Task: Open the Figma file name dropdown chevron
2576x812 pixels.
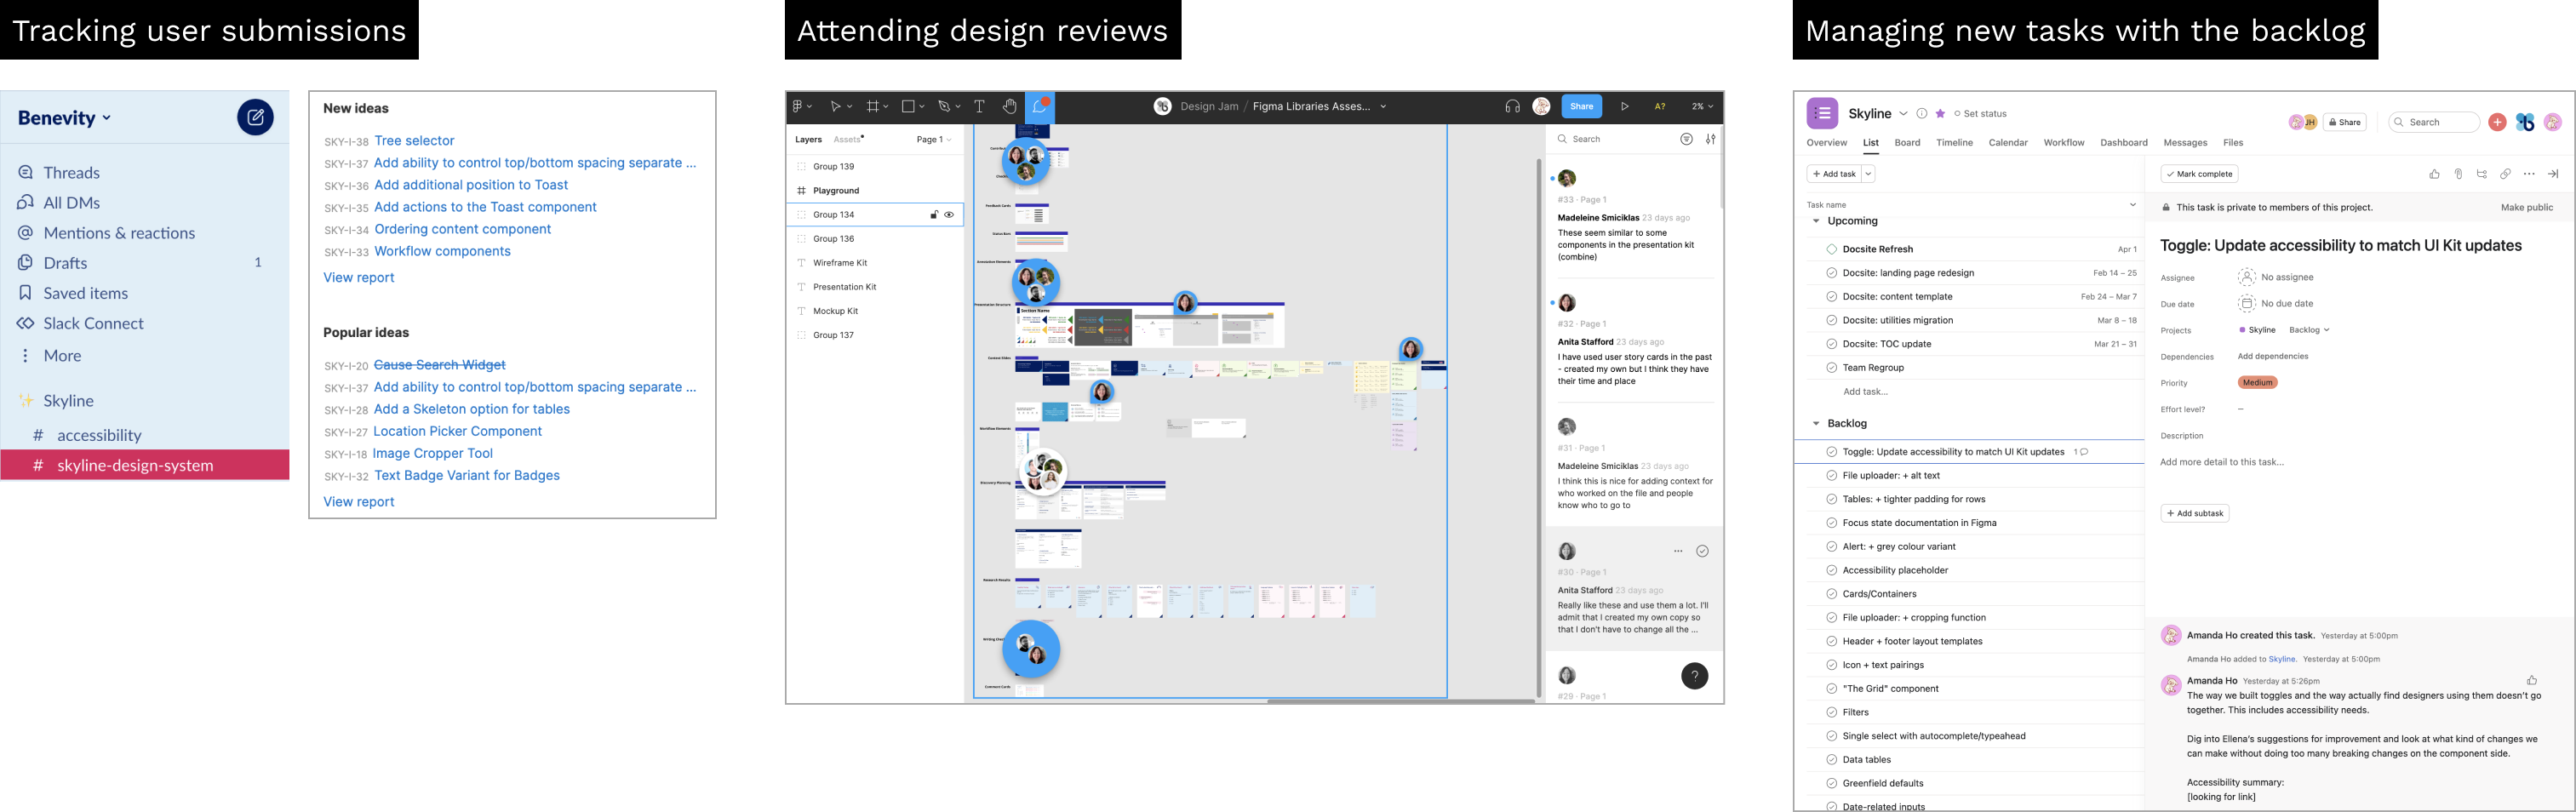Action: (x=1383, y=106)
